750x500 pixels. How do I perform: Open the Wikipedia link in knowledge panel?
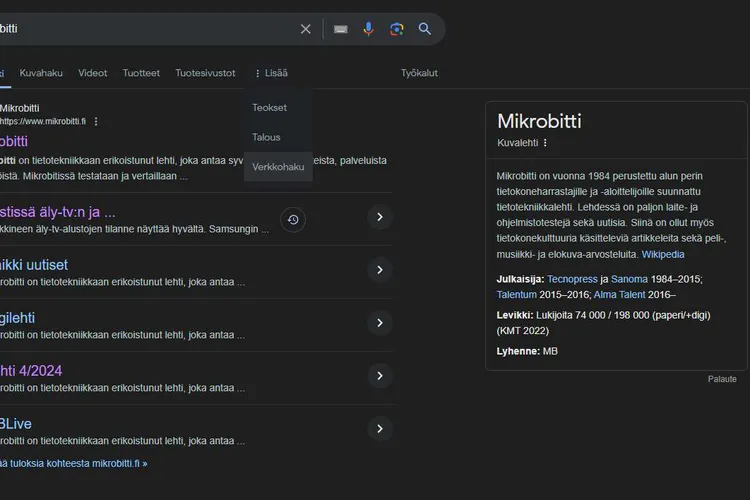663,255
